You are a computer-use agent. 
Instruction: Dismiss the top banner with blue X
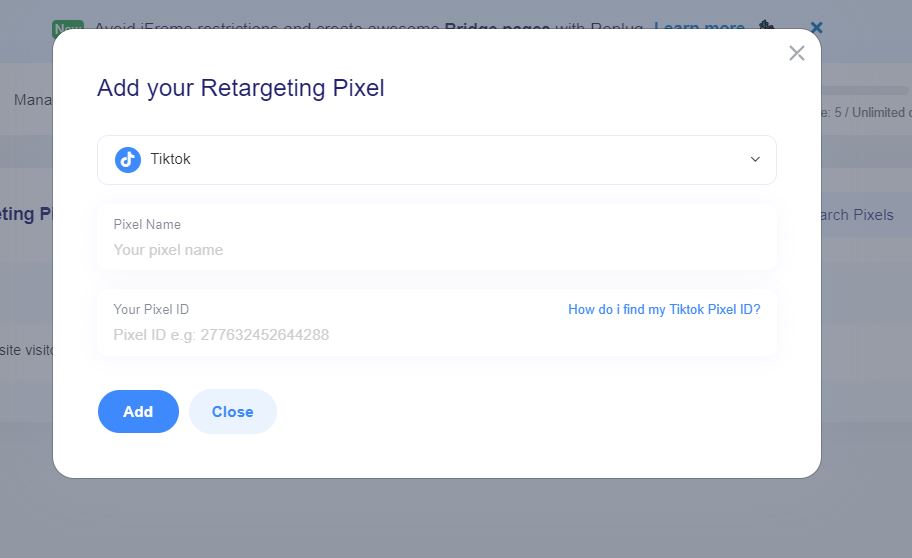pyautogui.click(x=816, y=27)
